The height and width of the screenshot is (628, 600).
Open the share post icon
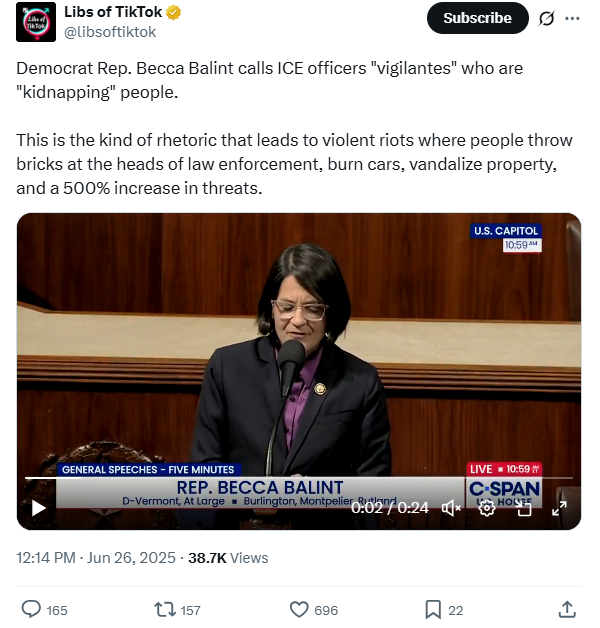(567, 609)
